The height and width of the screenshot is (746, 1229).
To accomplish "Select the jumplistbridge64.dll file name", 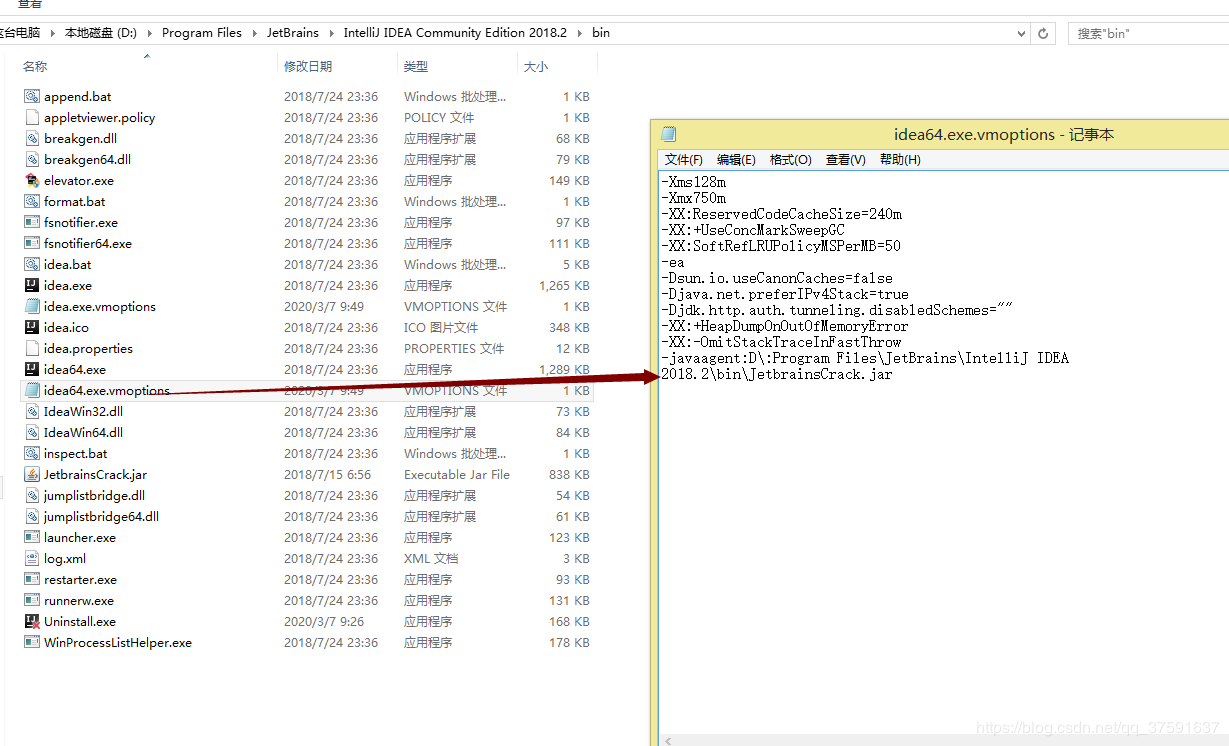I will click(101, 517).
